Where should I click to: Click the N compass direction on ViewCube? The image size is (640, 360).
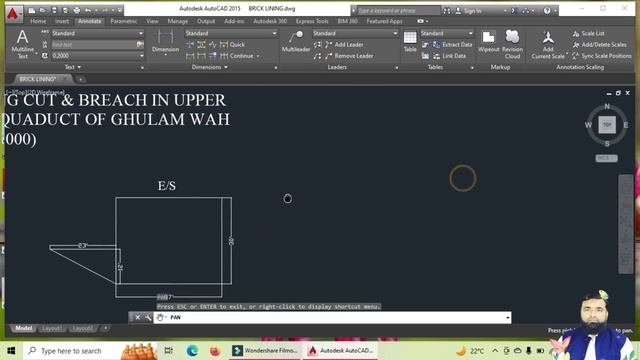[x=607, y=107]
